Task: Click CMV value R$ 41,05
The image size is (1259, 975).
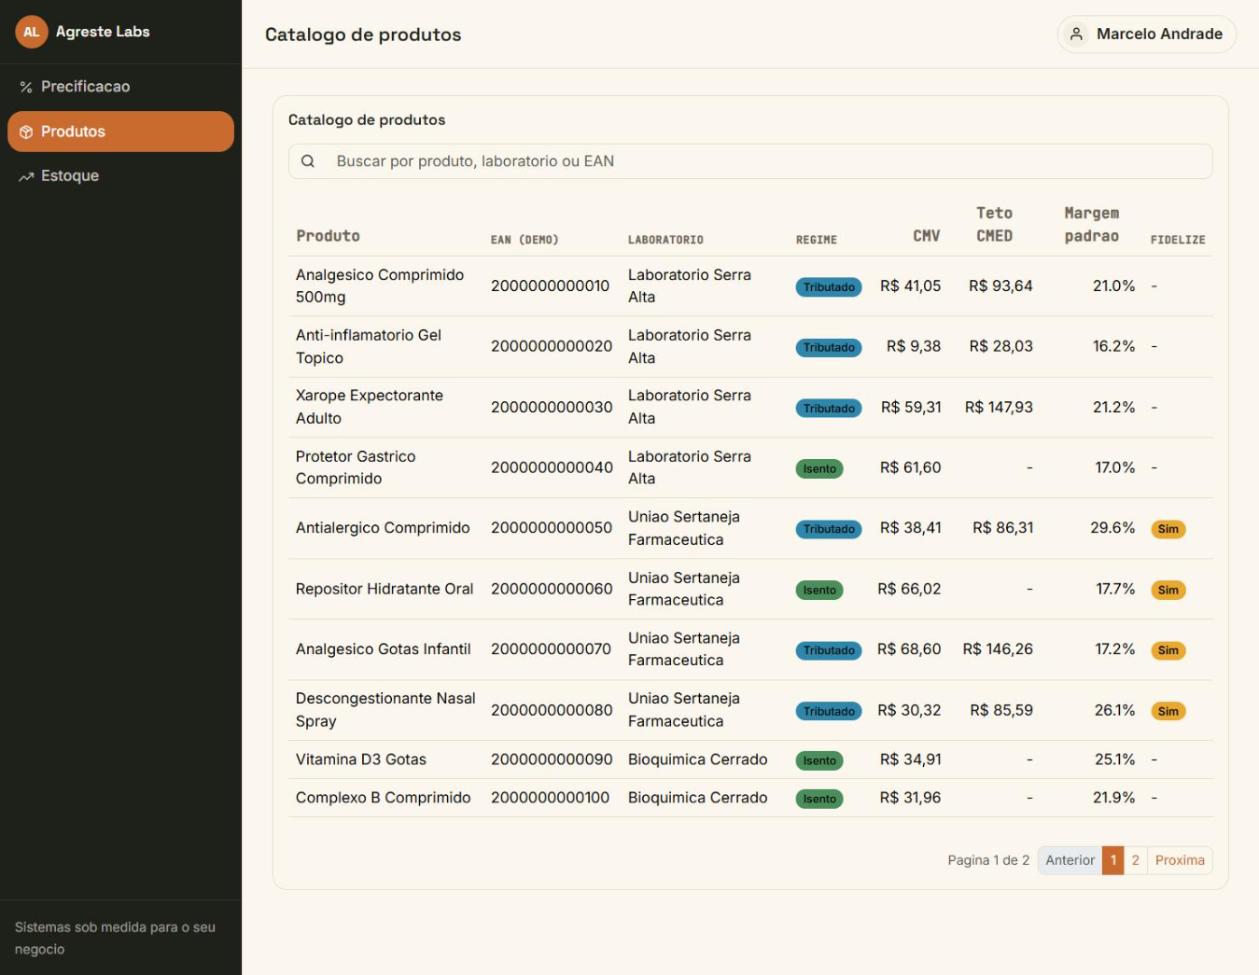Action: [x=910, y=286]
